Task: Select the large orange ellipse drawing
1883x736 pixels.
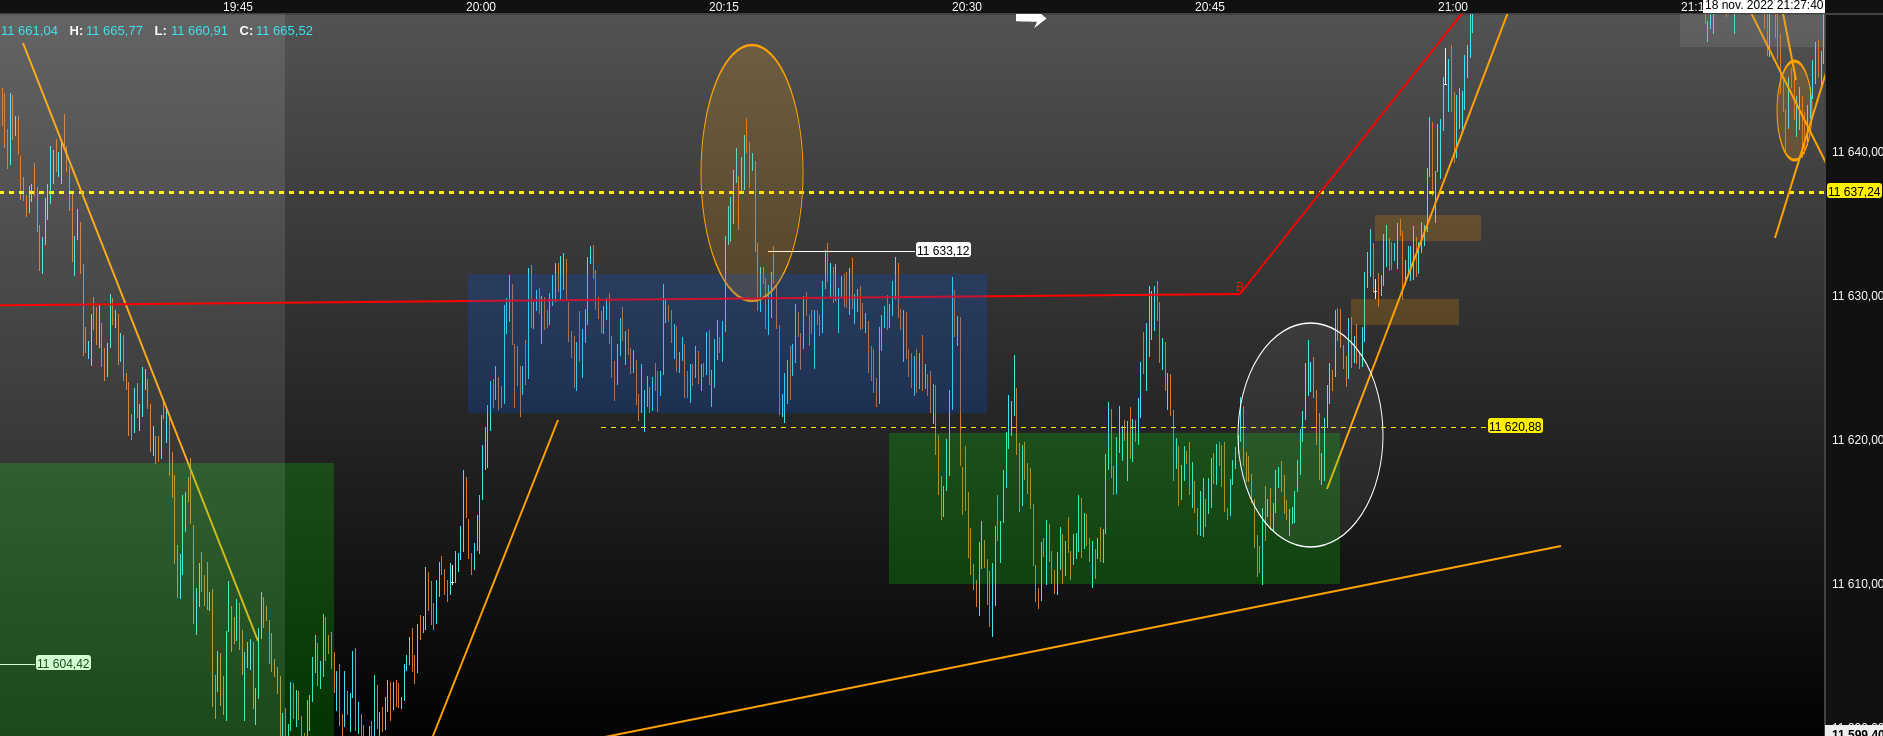Action: [752, 173]
